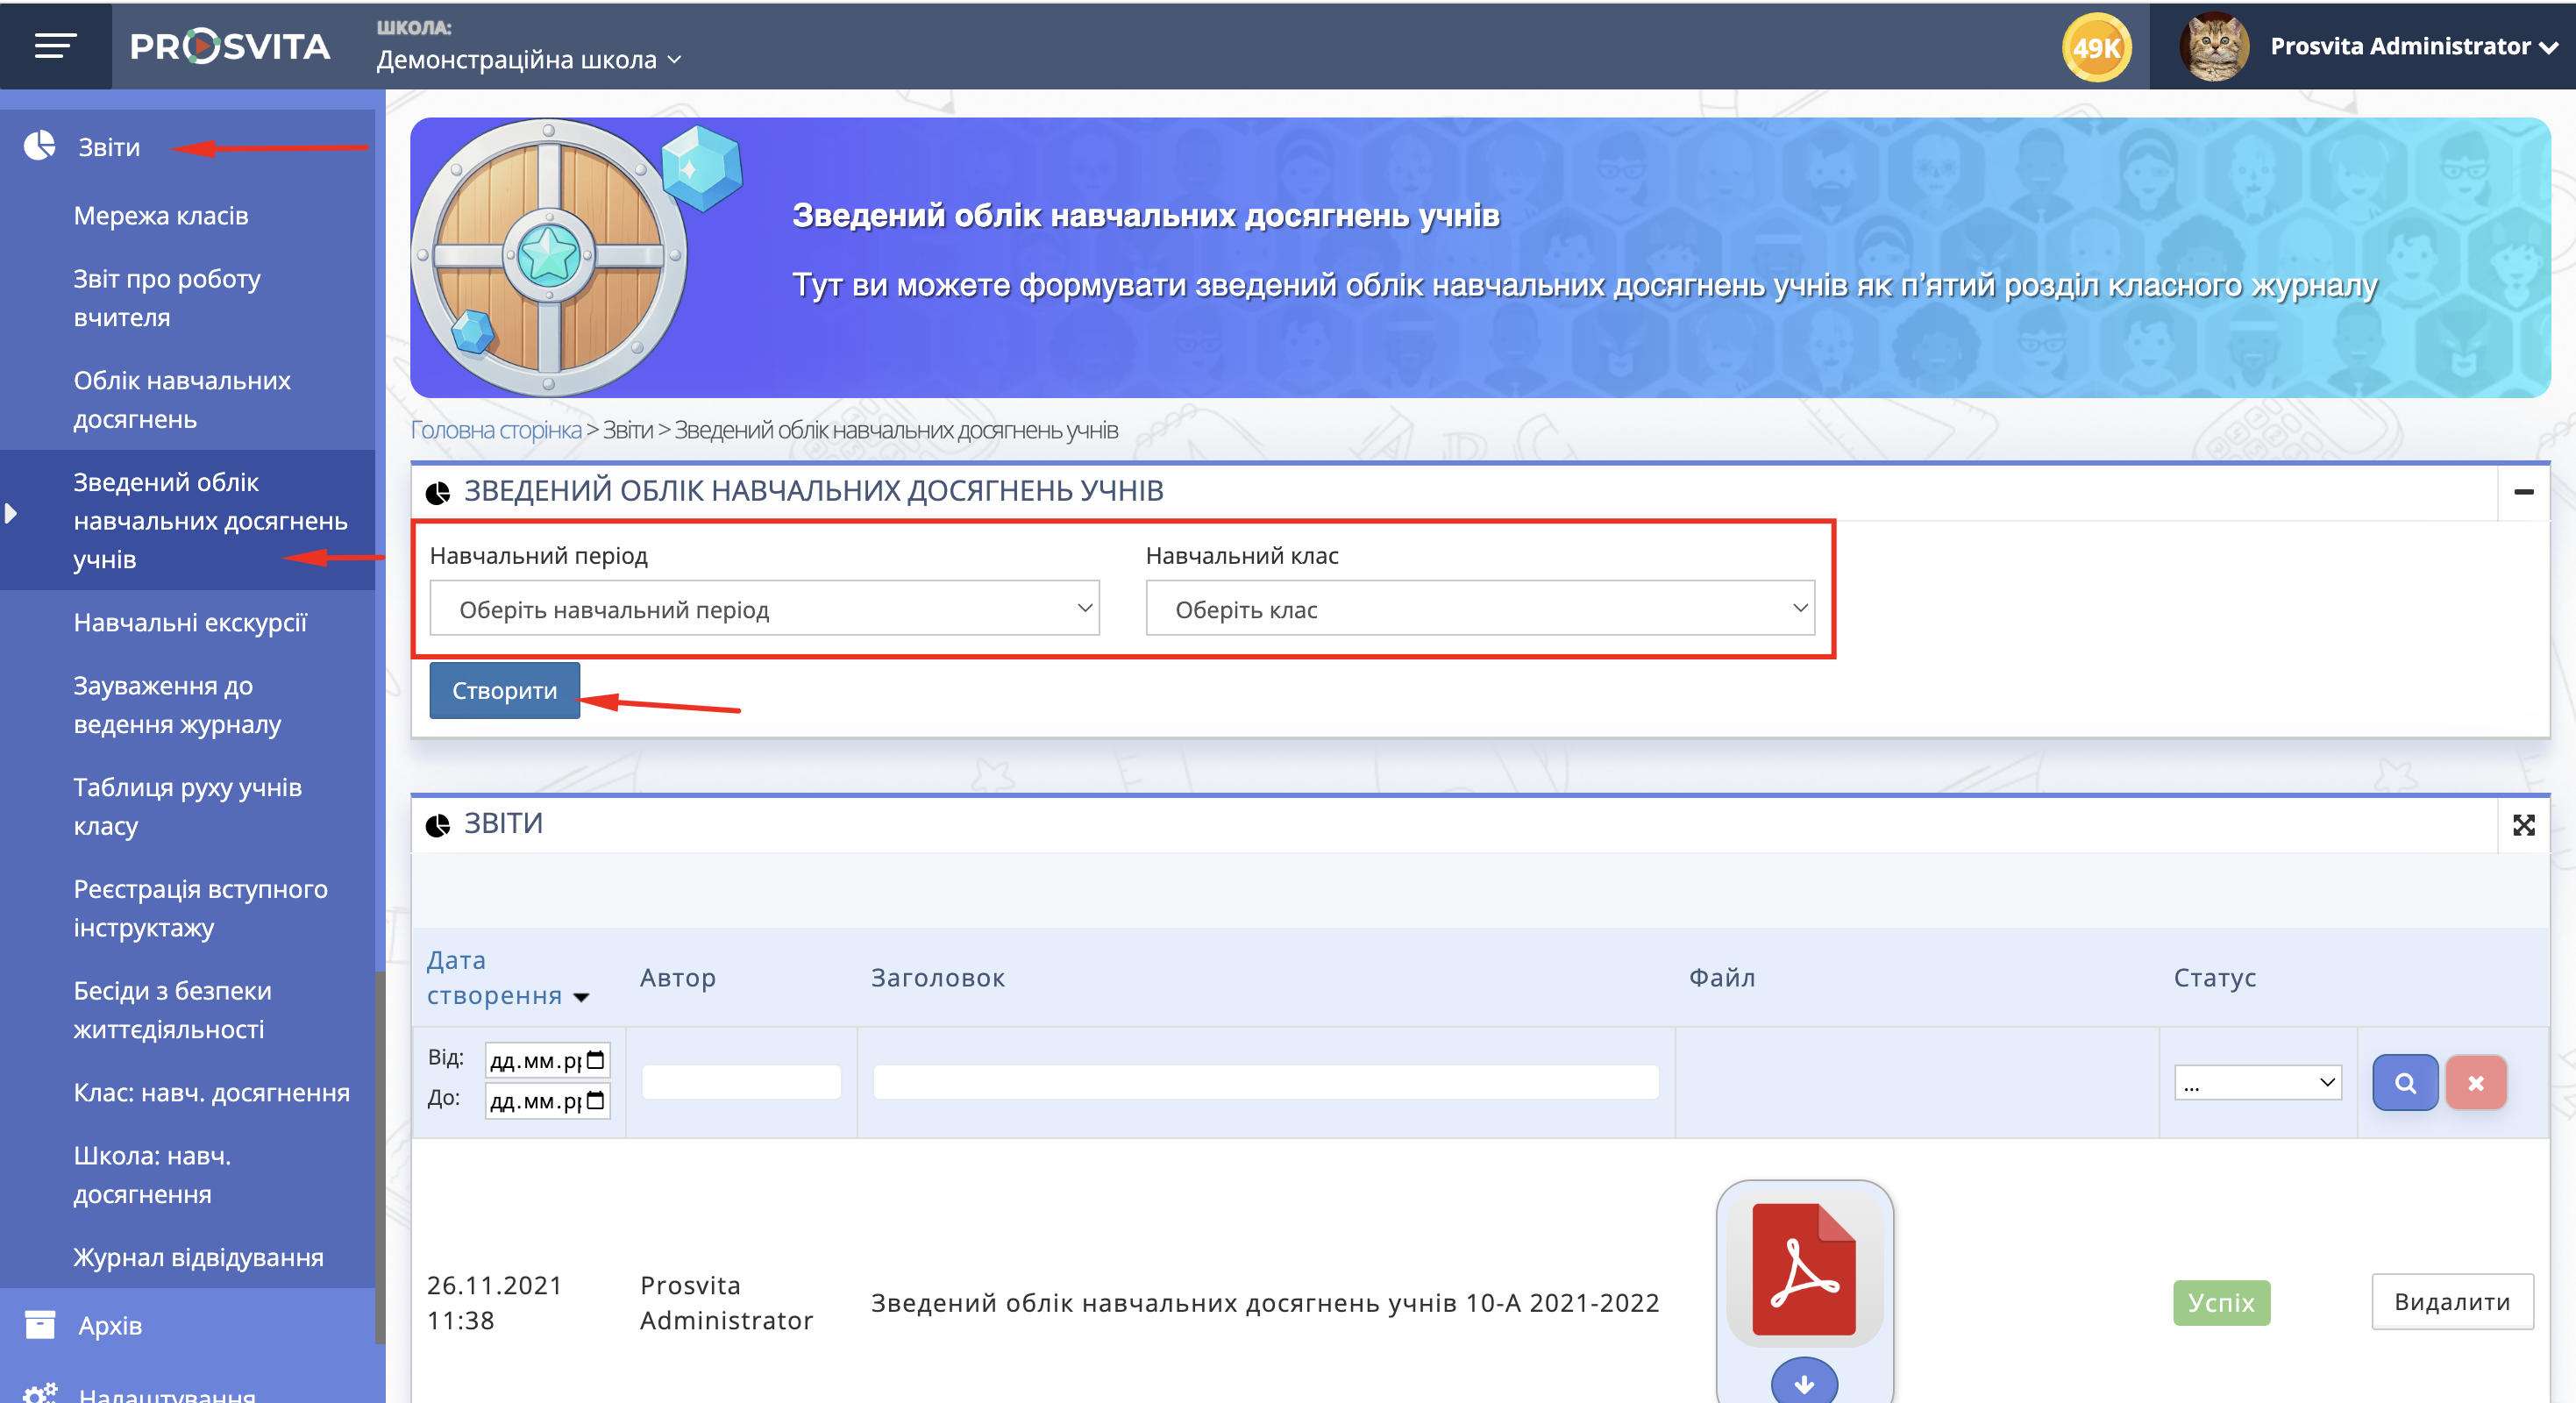Open the PDF report file icon
Screen dimensions: 2576x1403
pos(1803,1269)
